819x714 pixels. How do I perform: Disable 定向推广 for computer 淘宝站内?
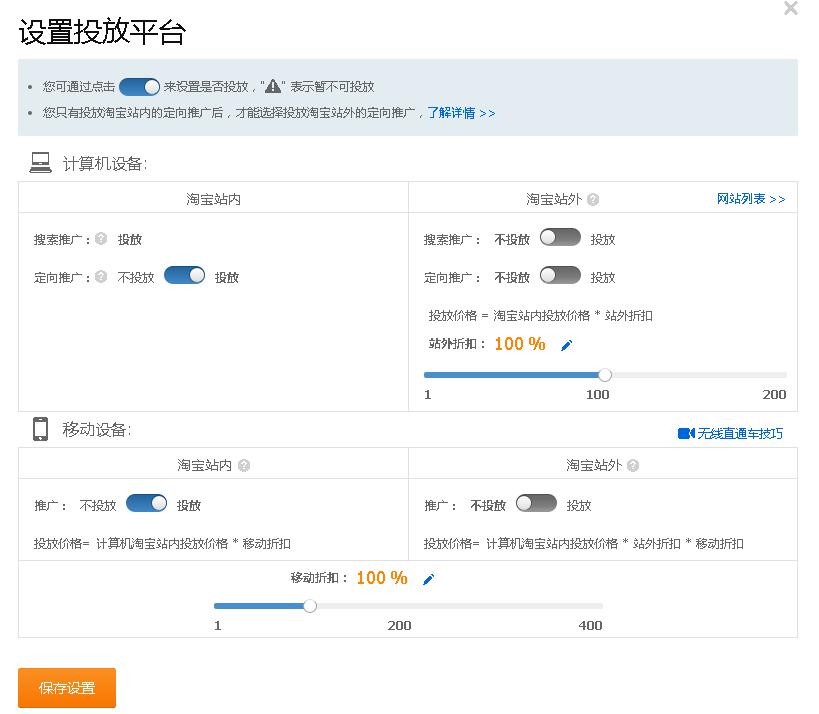tap(184, 276)
